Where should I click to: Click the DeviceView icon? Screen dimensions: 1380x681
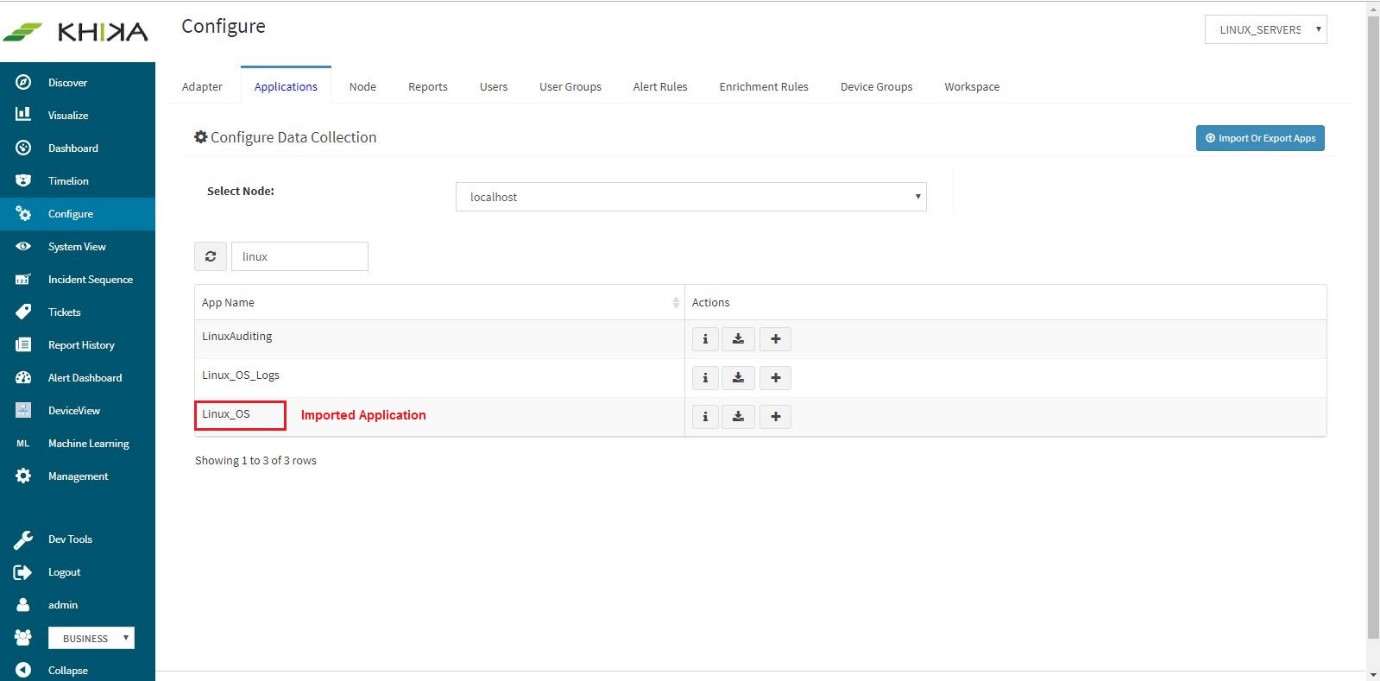[23, 411]
